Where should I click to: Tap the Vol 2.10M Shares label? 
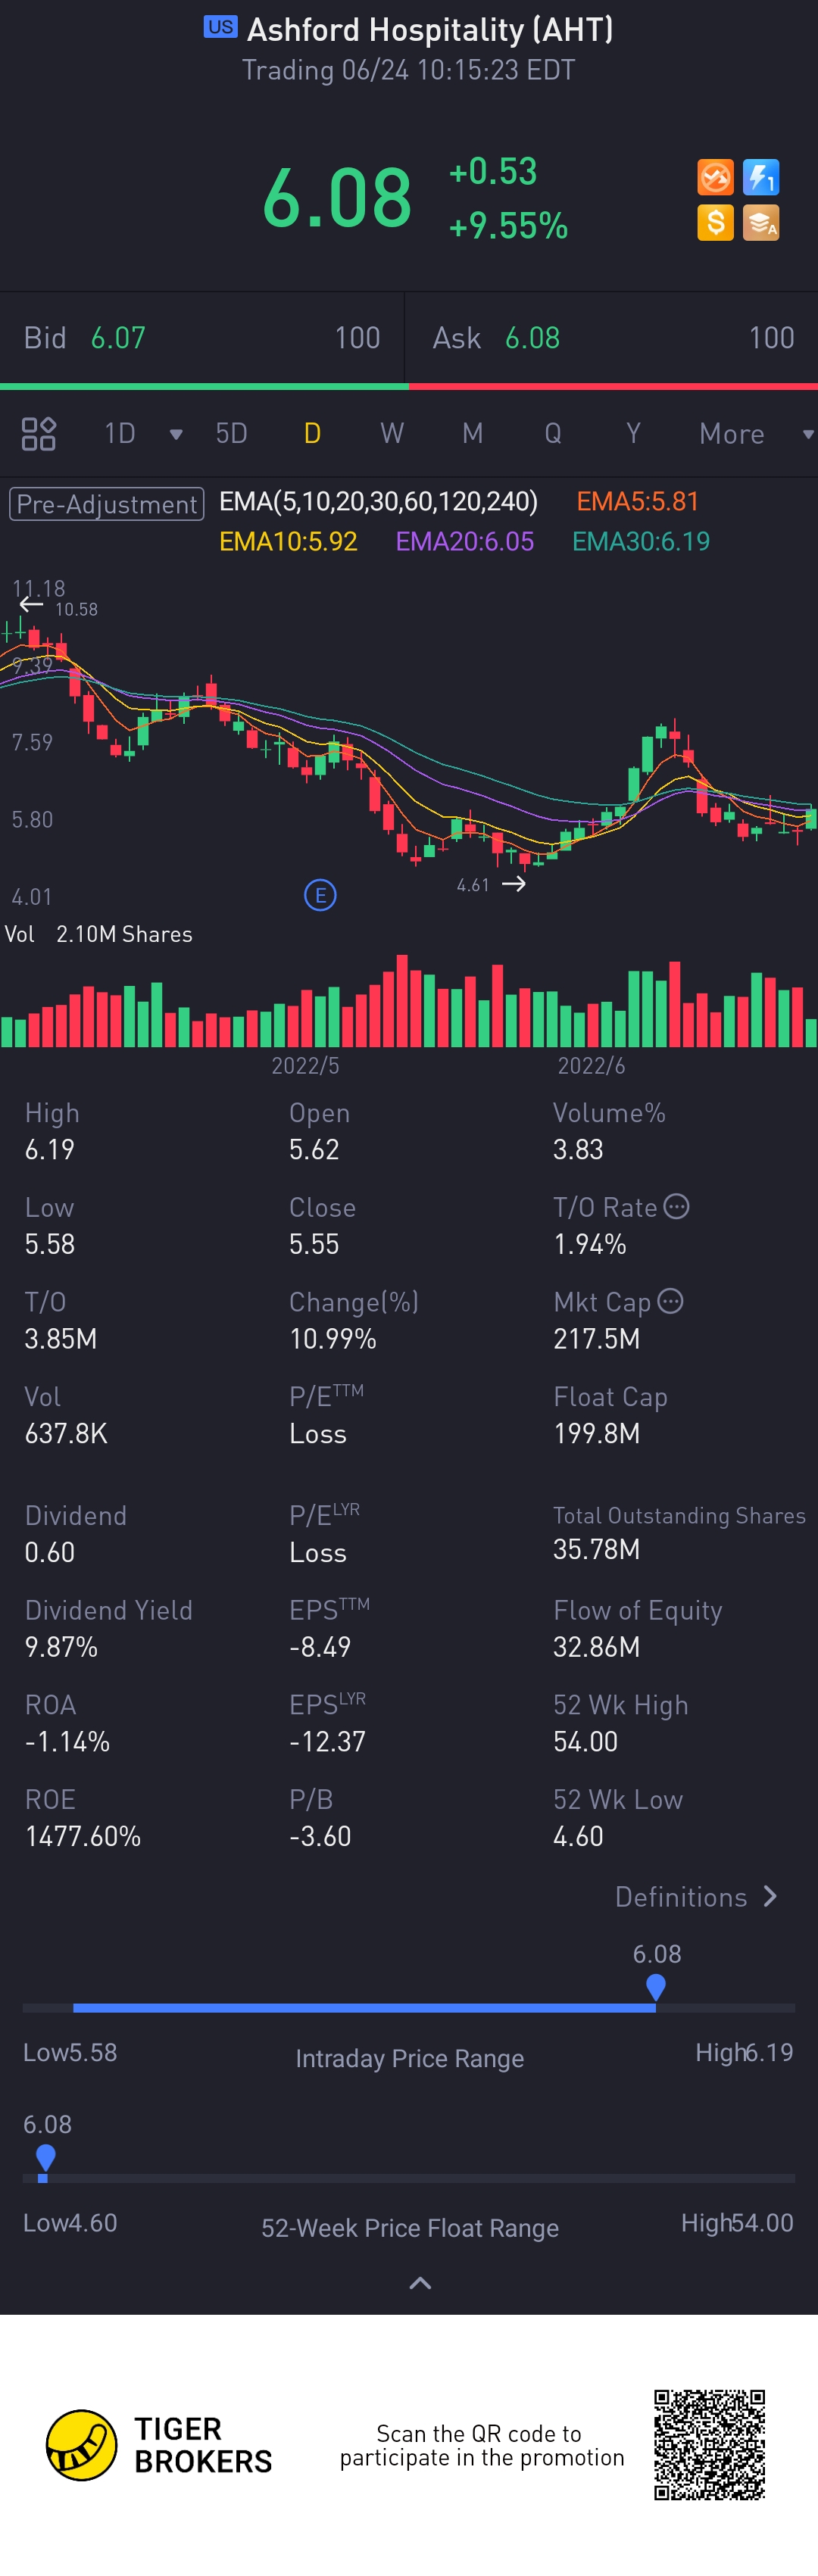pyautogui.click(x=99, y=934)
